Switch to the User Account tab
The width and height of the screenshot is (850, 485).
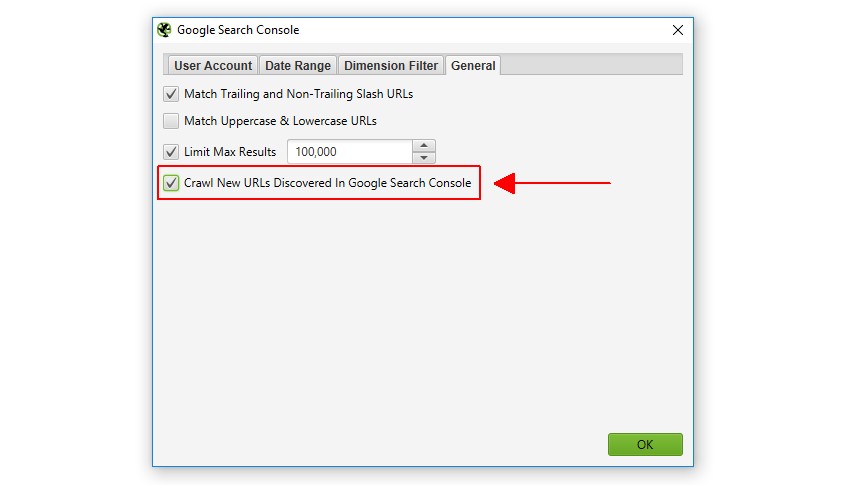pos(212,66)
